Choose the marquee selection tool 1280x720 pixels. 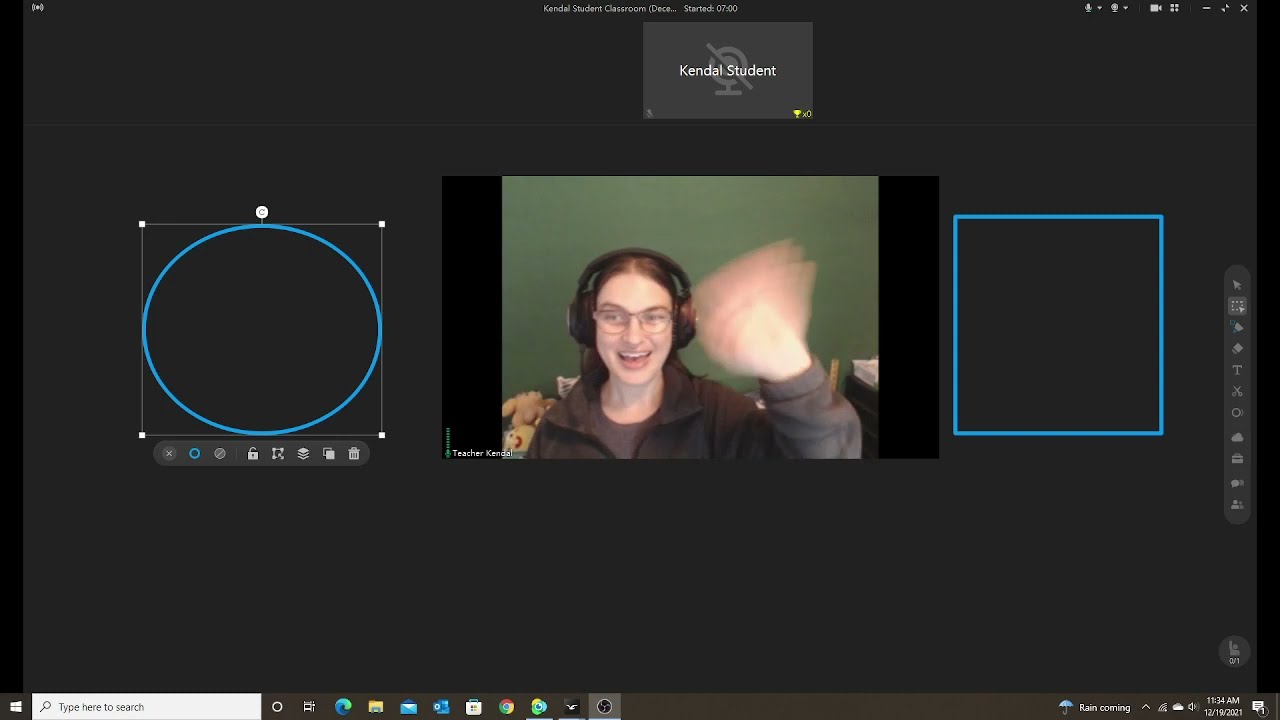(x=1237, y=306)
